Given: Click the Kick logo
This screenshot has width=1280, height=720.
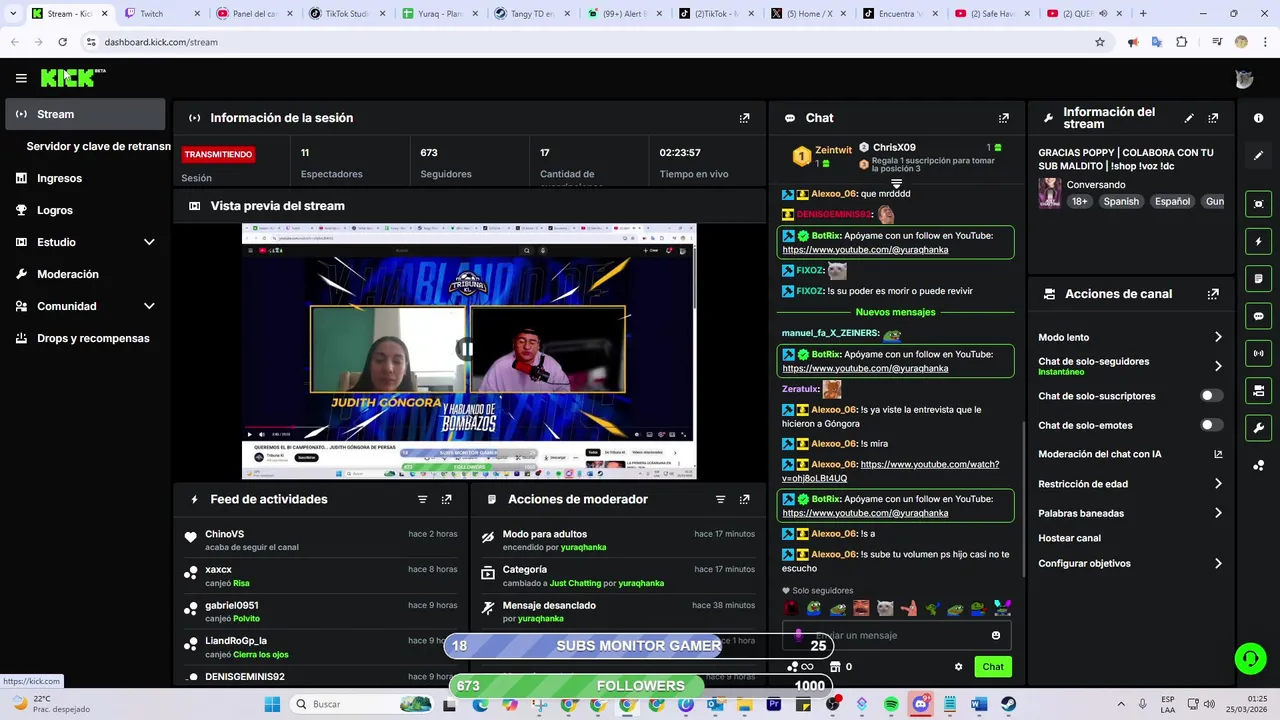Looking at the screenshot, I should coord(73,78).
